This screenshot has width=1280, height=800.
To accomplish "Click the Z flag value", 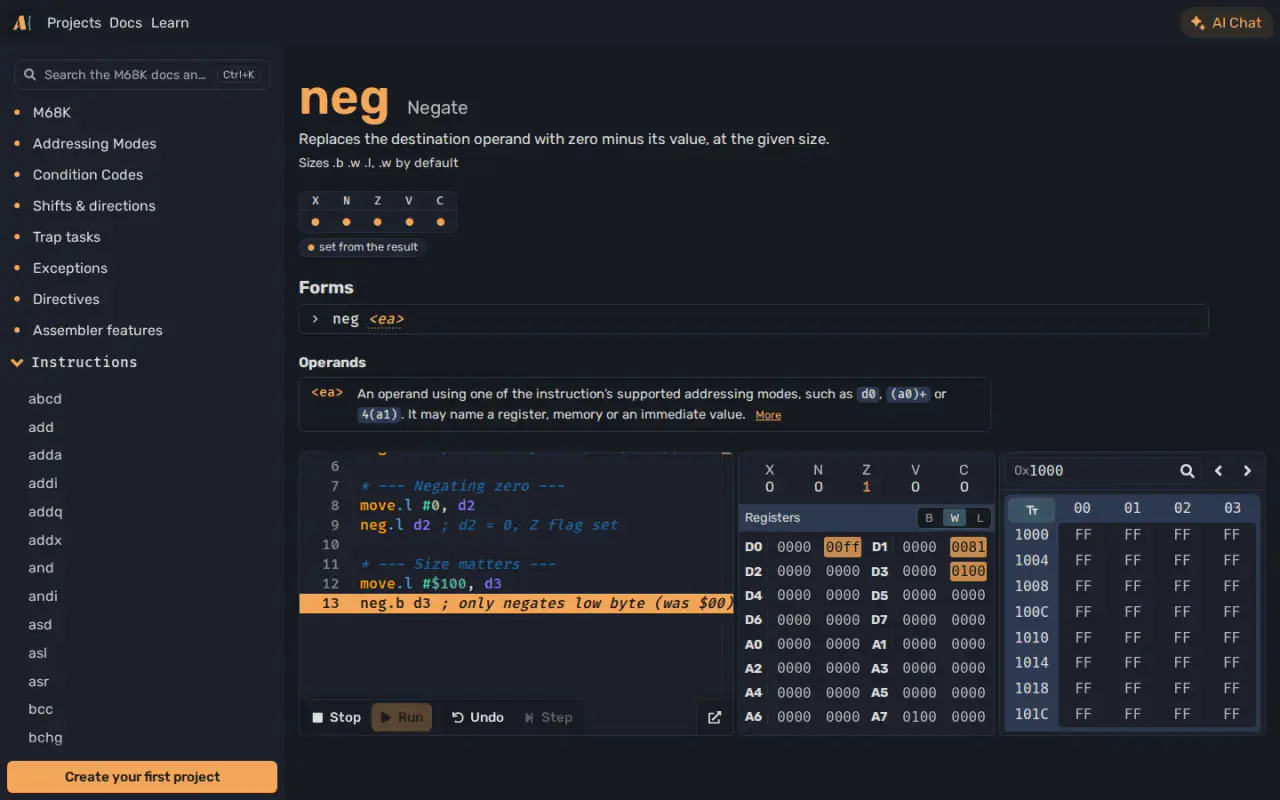I will 866,487.
